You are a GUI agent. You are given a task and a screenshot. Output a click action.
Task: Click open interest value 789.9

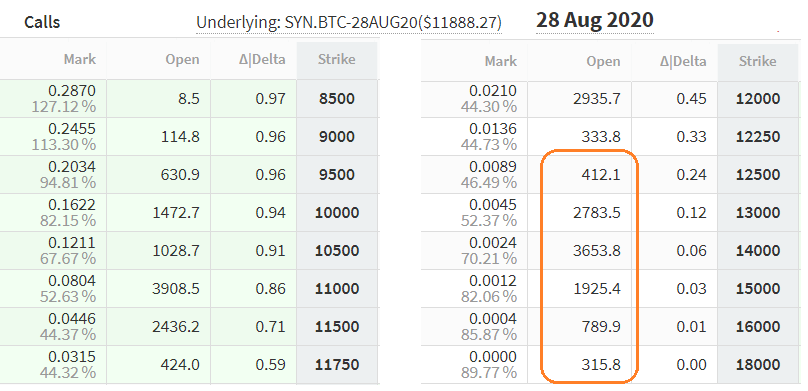pyautogui.click(x=601, y=327)
